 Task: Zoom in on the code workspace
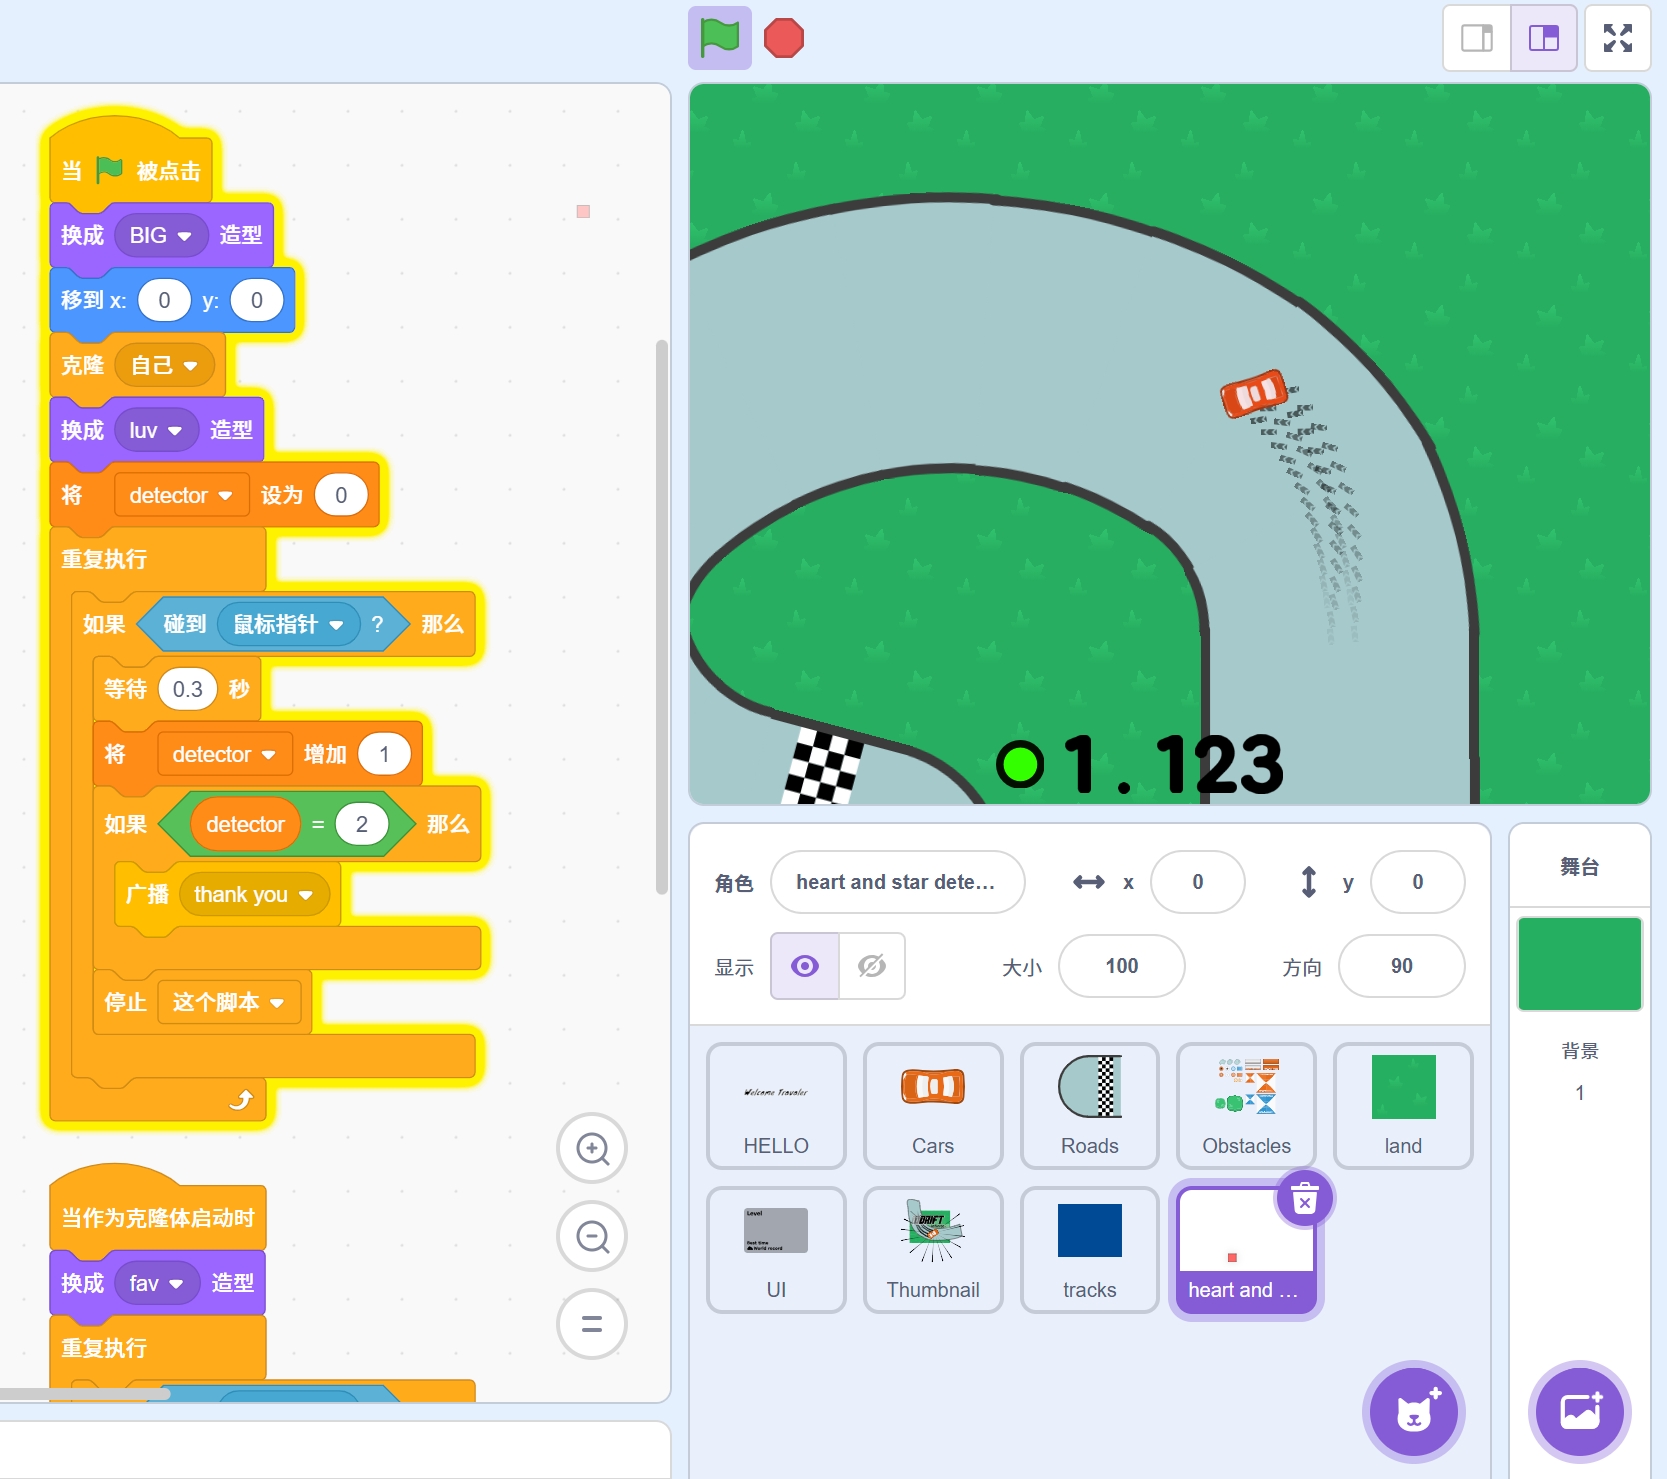point(592,1149)
